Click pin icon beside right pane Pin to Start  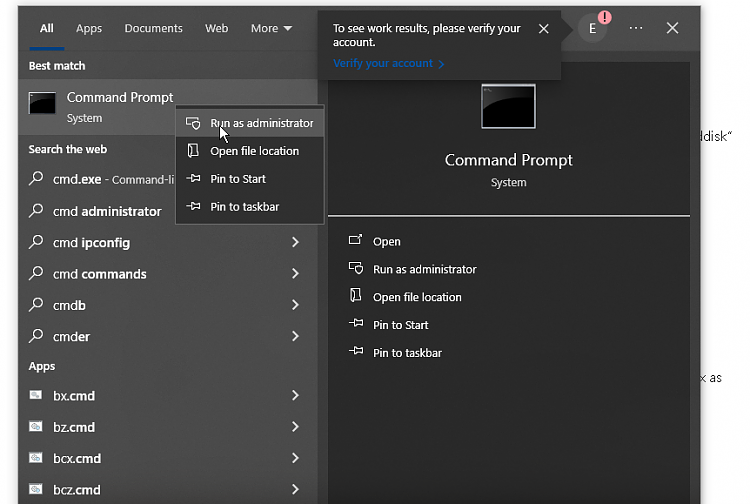(x=356, y=324)
